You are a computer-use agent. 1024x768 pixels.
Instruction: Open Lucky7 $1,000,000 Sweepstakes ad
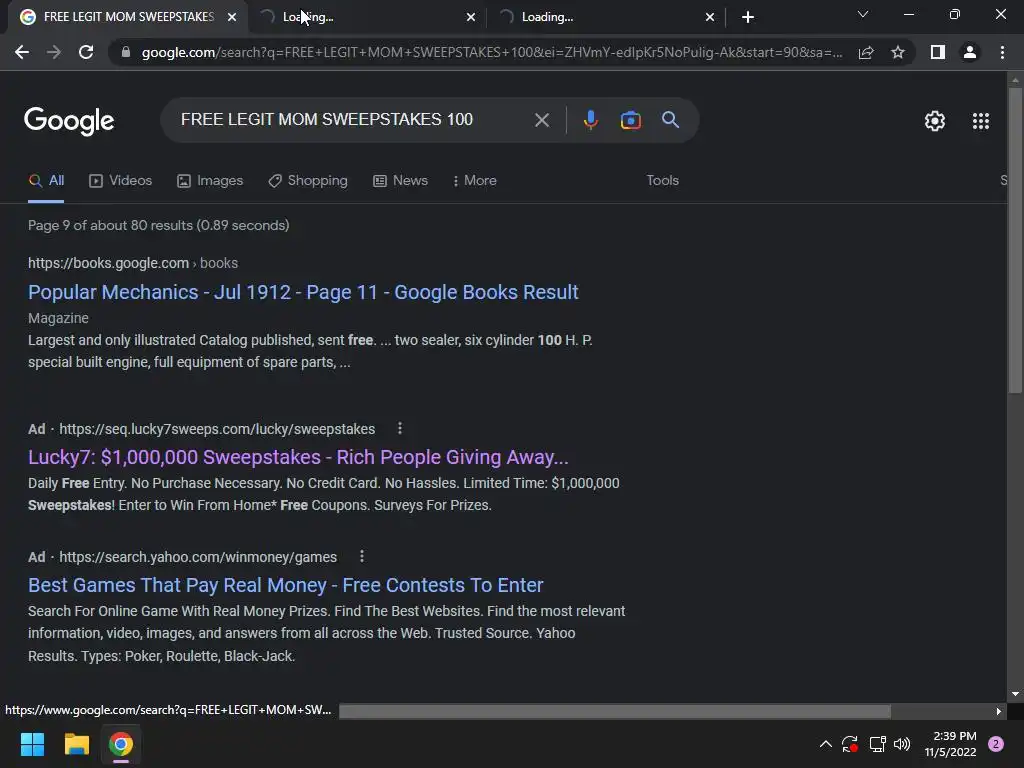pyautogui.click(x=298, y=457)
